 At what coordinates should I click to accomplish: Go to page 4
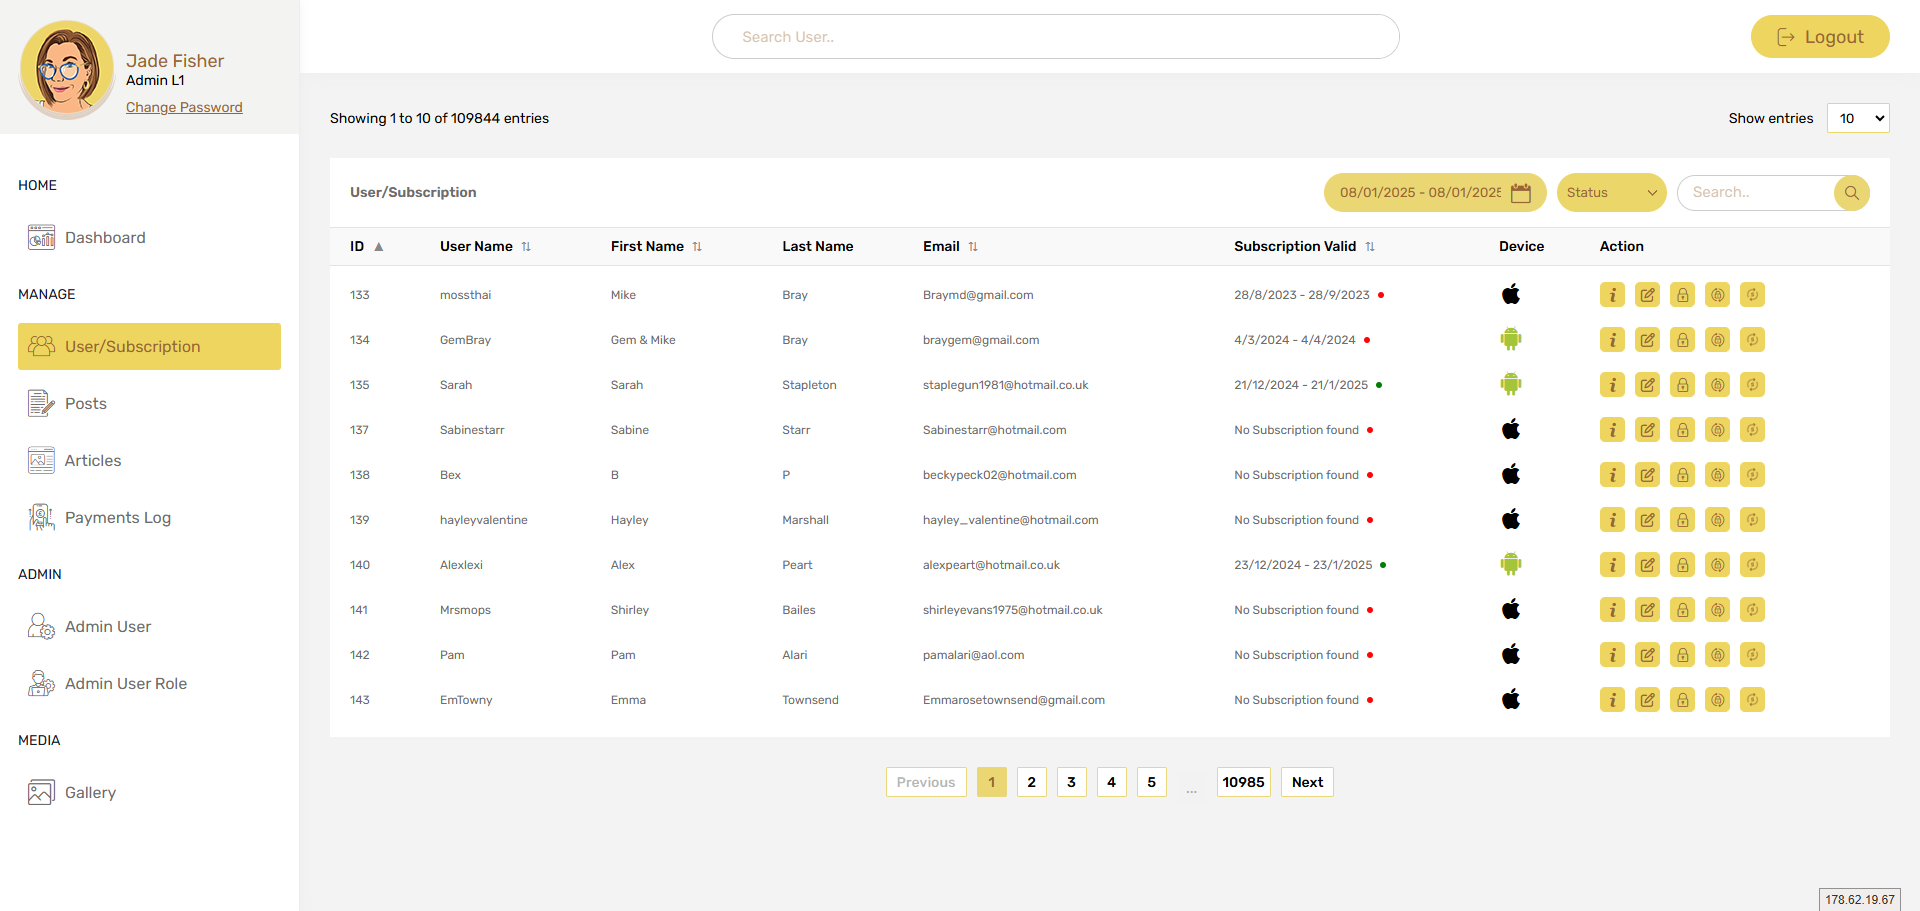tap(1112, 782)
